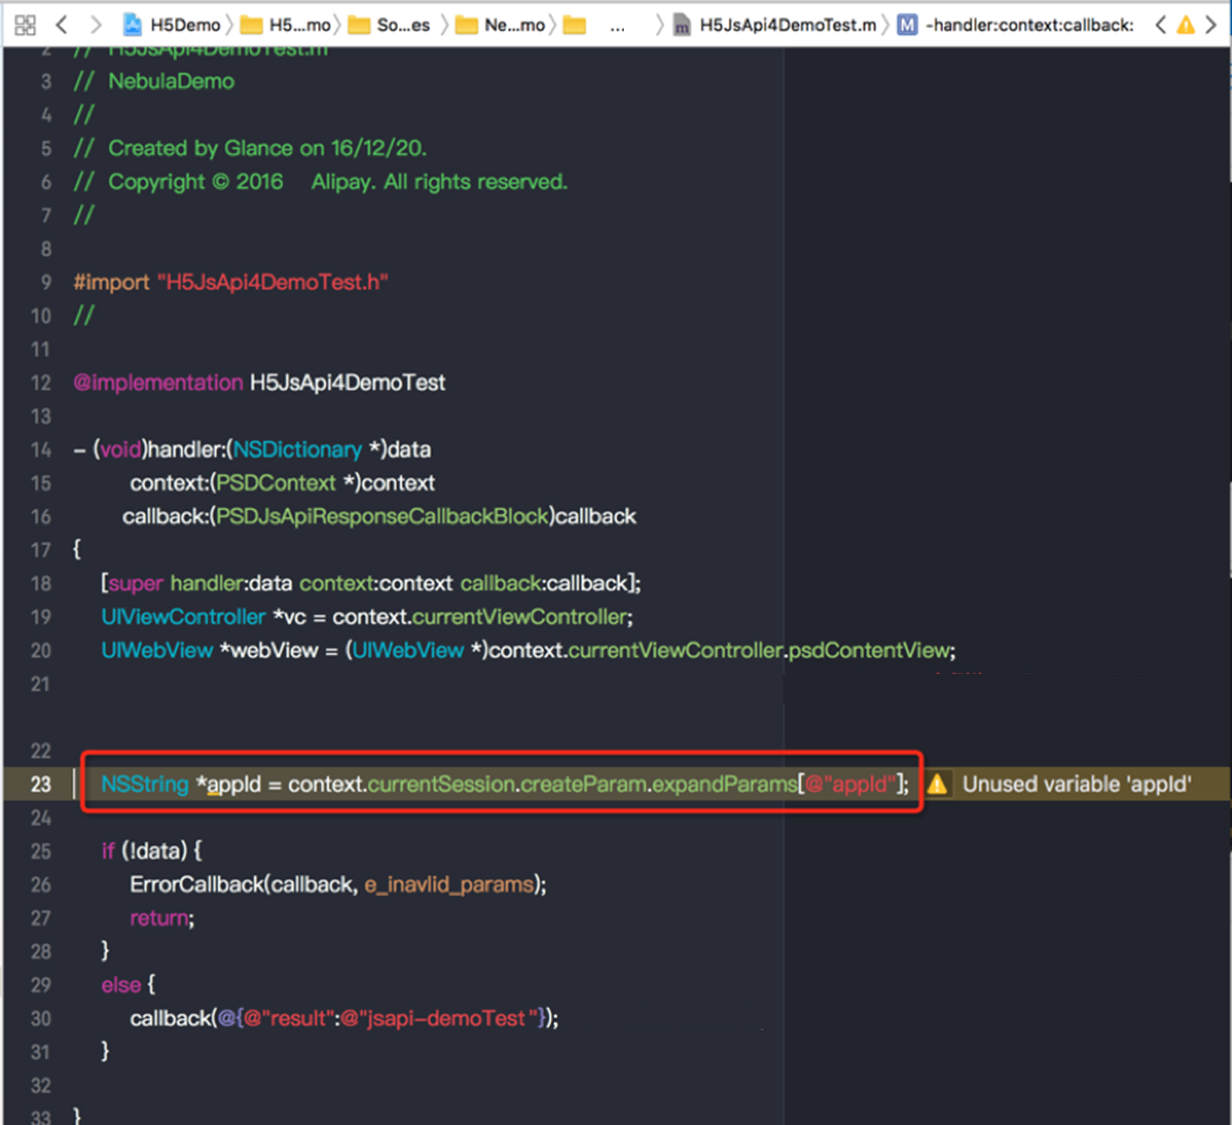Go forward in jump bar history

pos(96,24)
